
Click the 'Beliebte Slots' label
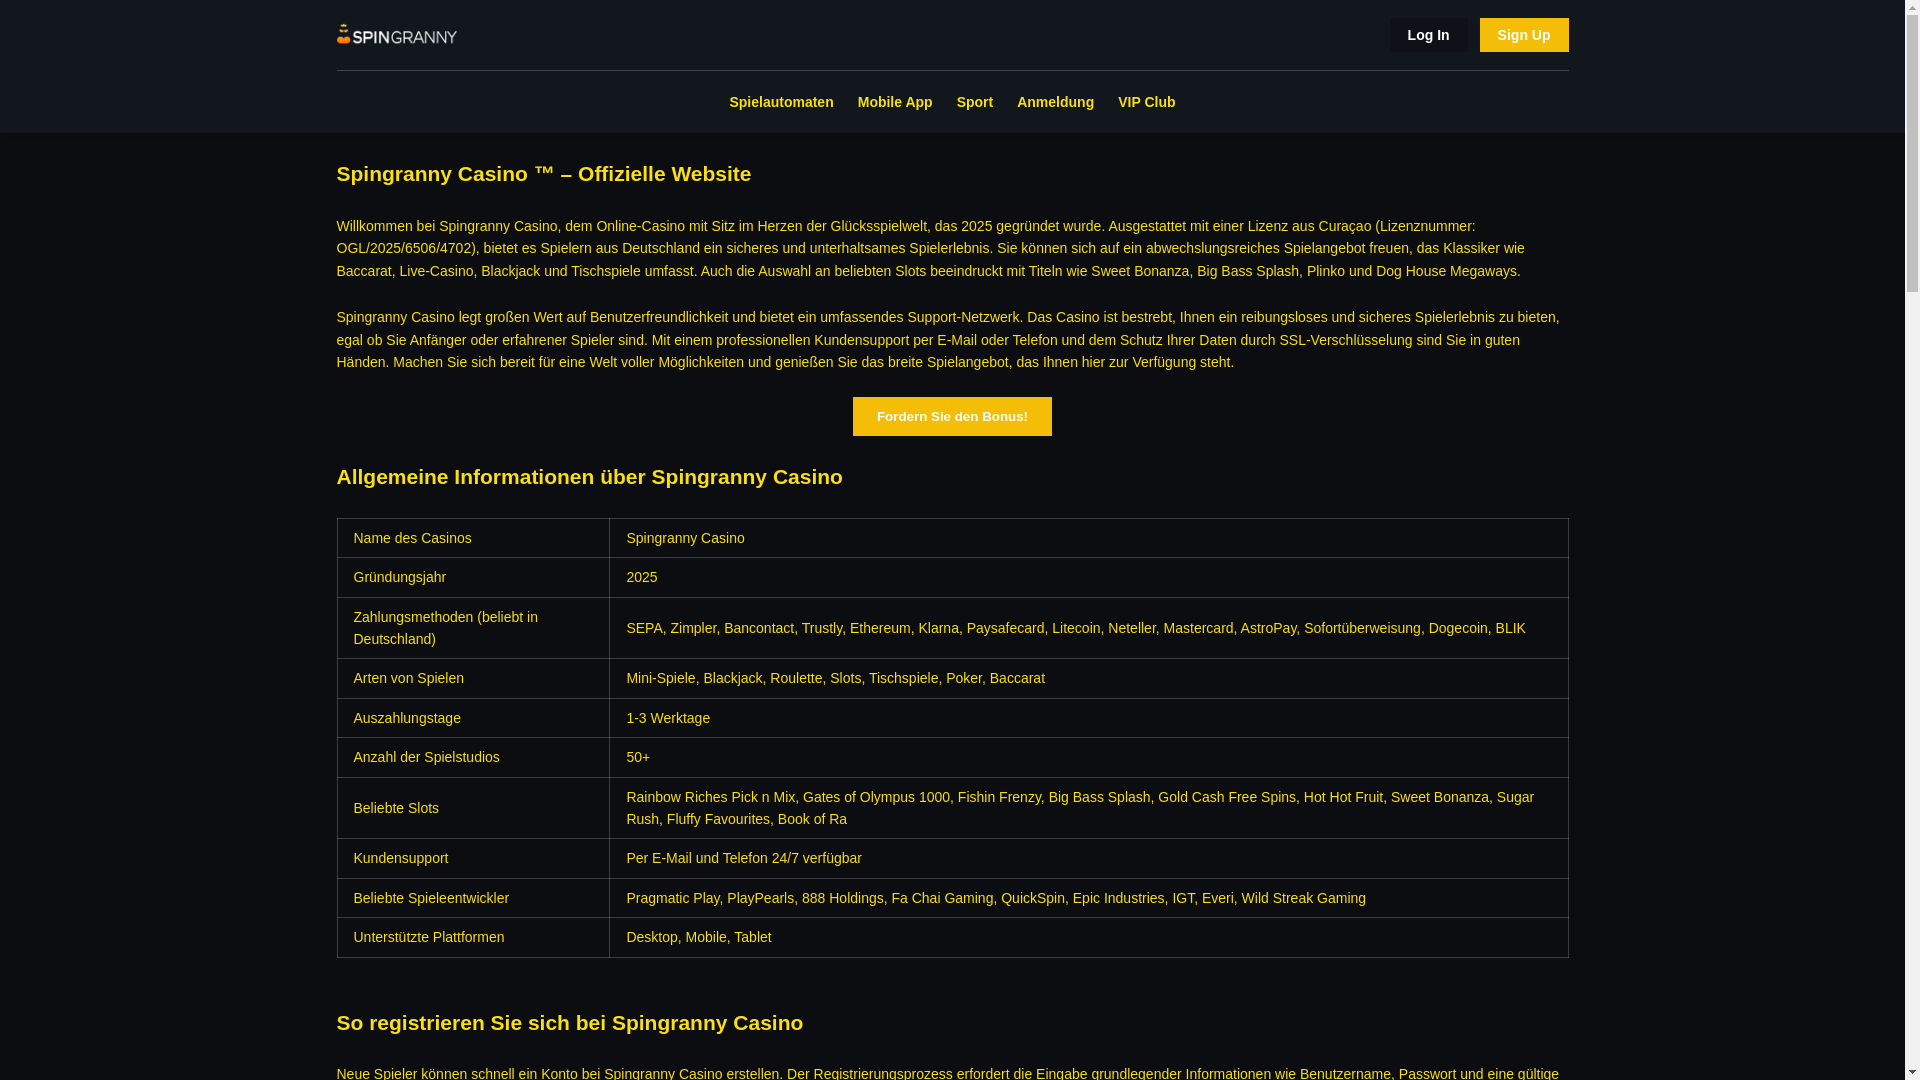[395, 808]
